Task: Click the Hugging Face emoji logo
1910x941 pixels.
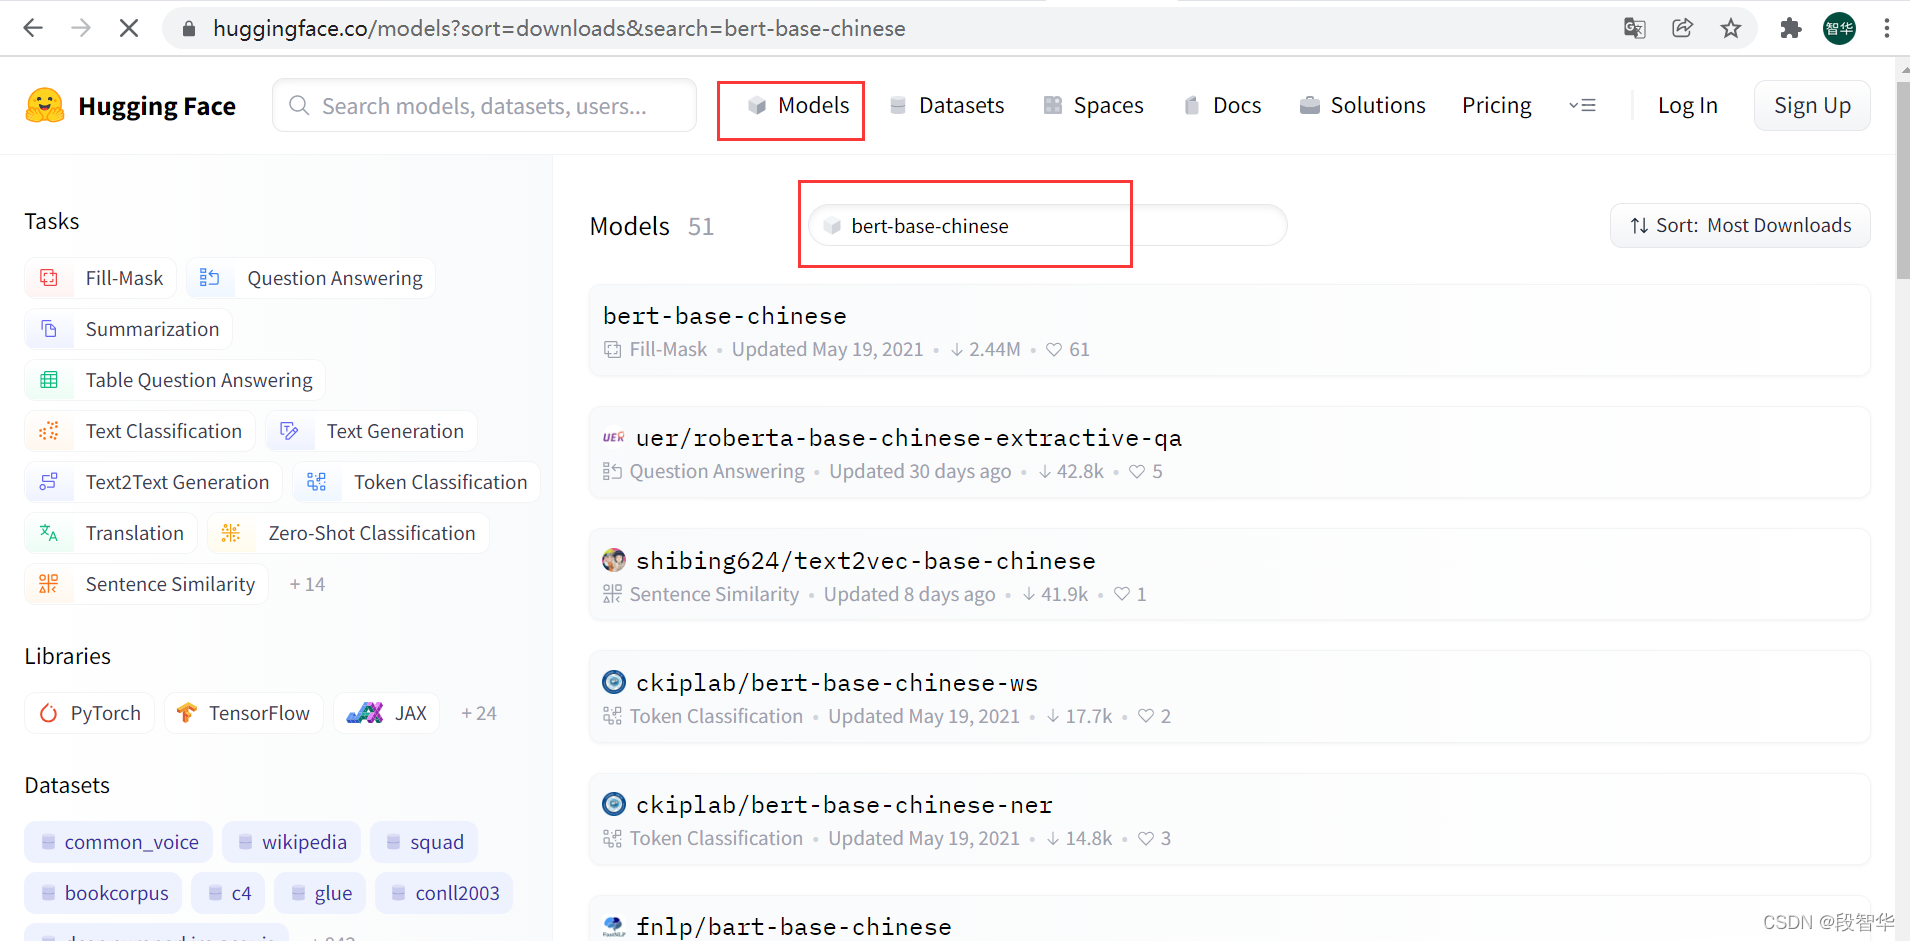Action: [x=45, y=105]
